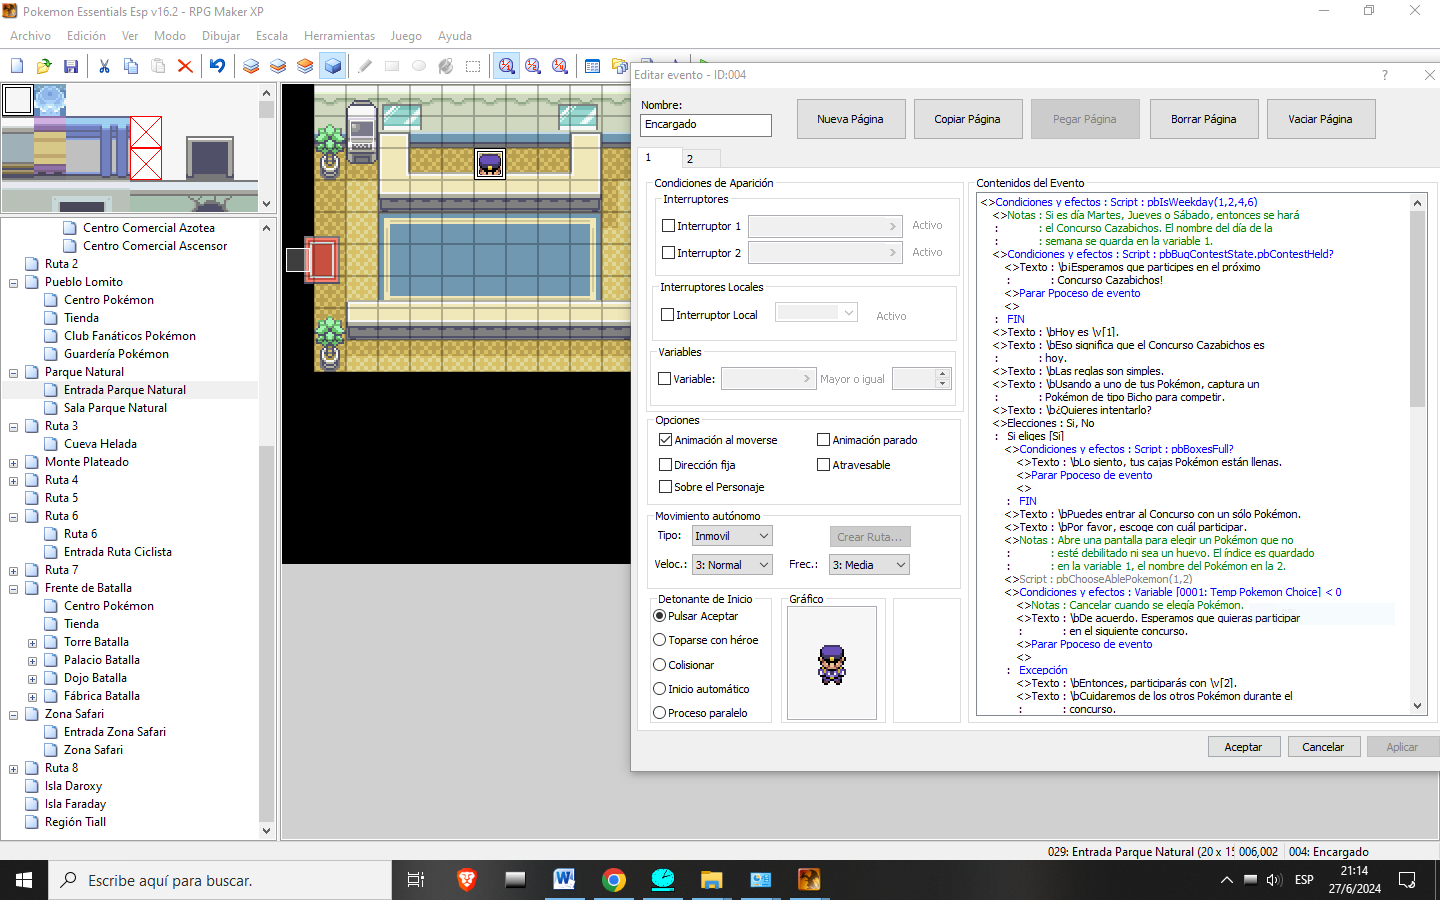Click the red X Delete icon
Image resolution: width=1440 pixels, height=900 pixels.
tap(185, 66)
